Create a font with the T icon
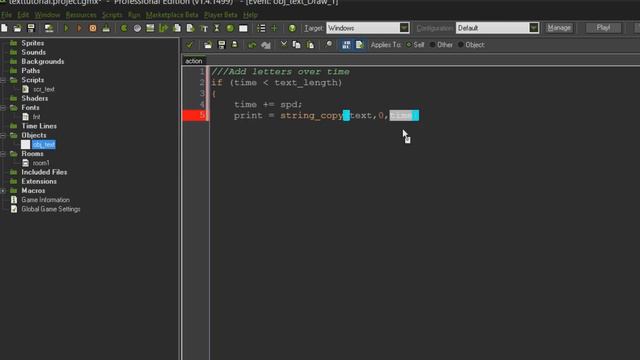 click(x=204, y=28)
